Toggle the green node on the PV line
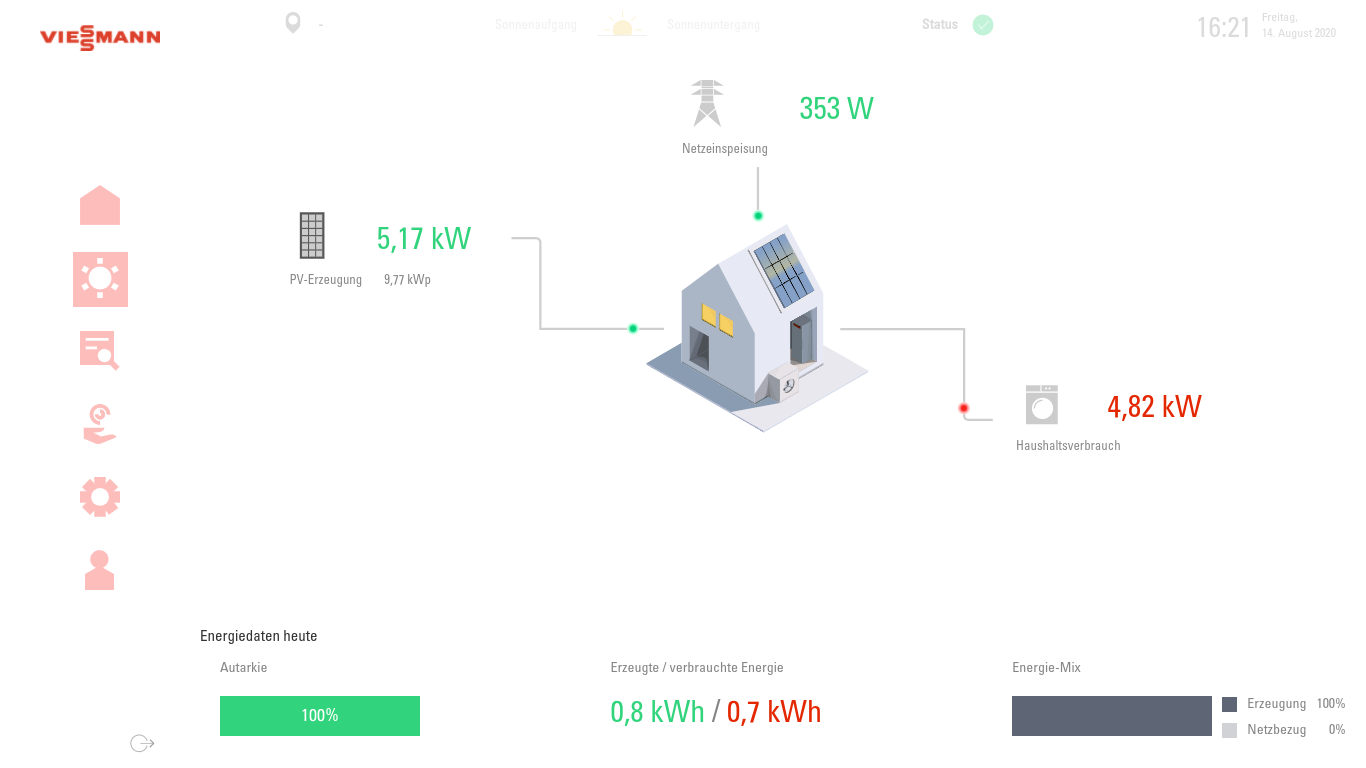The image size is (1366, 768). (x=633, y=327)
